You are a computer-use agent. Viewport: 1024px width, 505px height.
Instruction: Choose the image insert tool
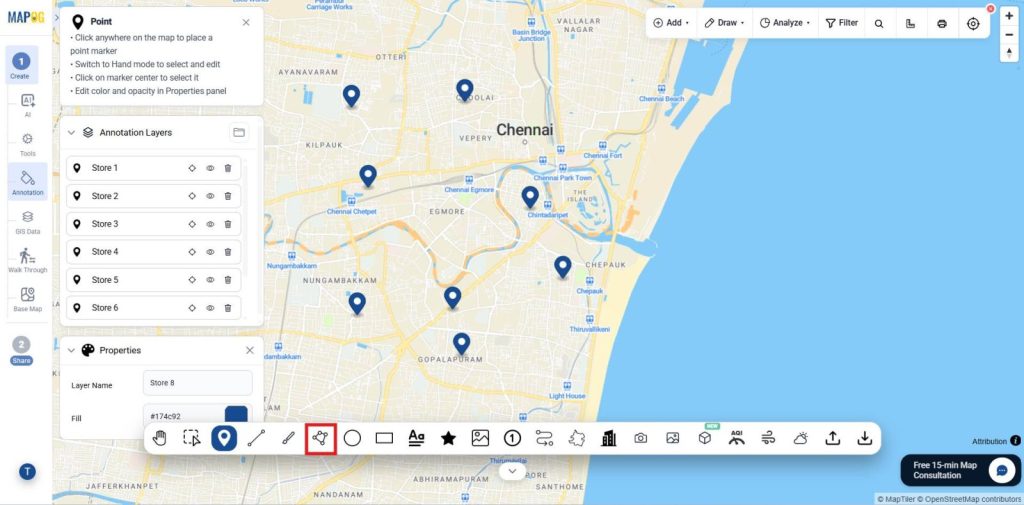pos(480,438)
